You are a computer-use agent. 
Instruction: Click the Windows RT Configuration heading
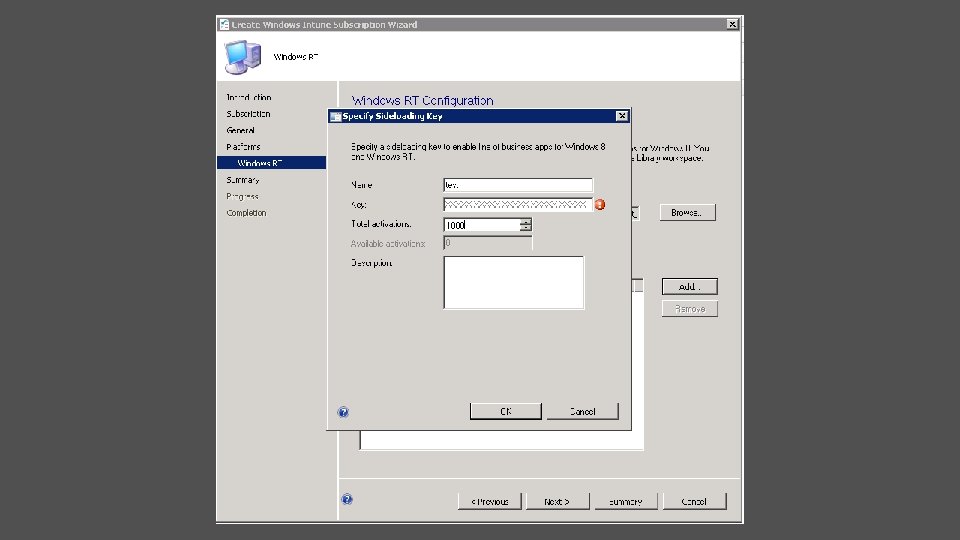(x=422, y=100)
